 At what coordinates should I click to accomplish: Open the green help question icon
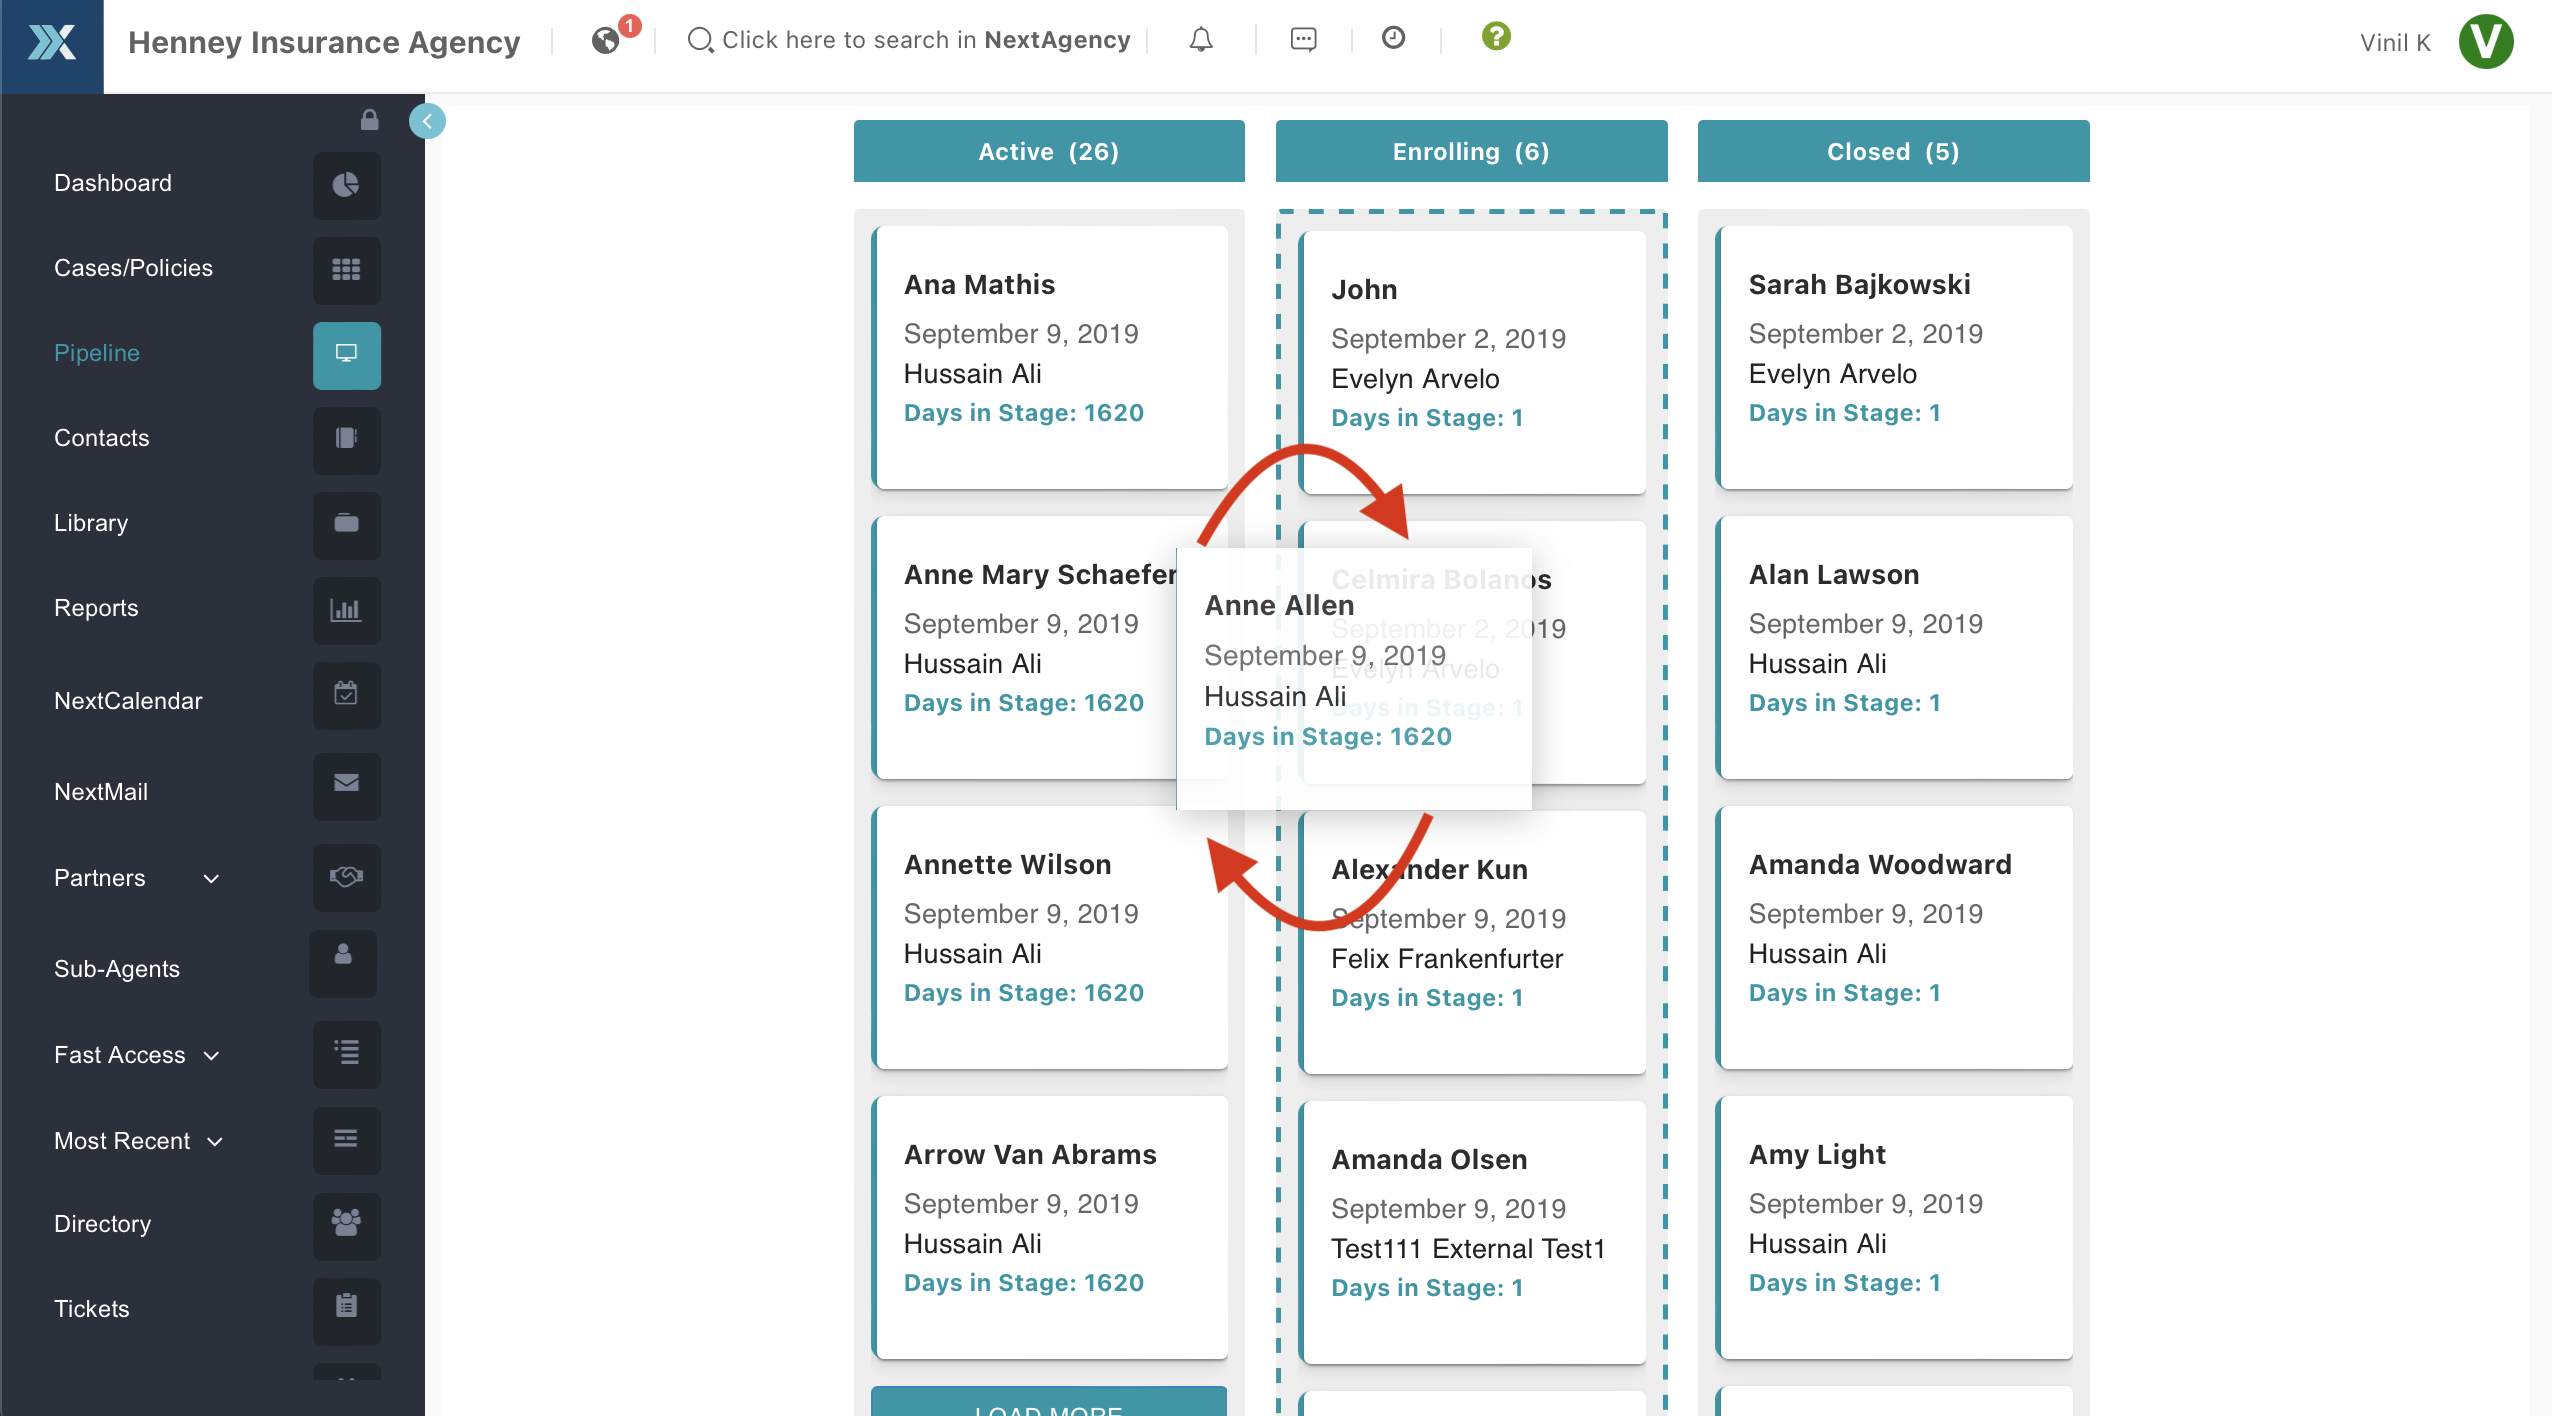[1496, 36]
